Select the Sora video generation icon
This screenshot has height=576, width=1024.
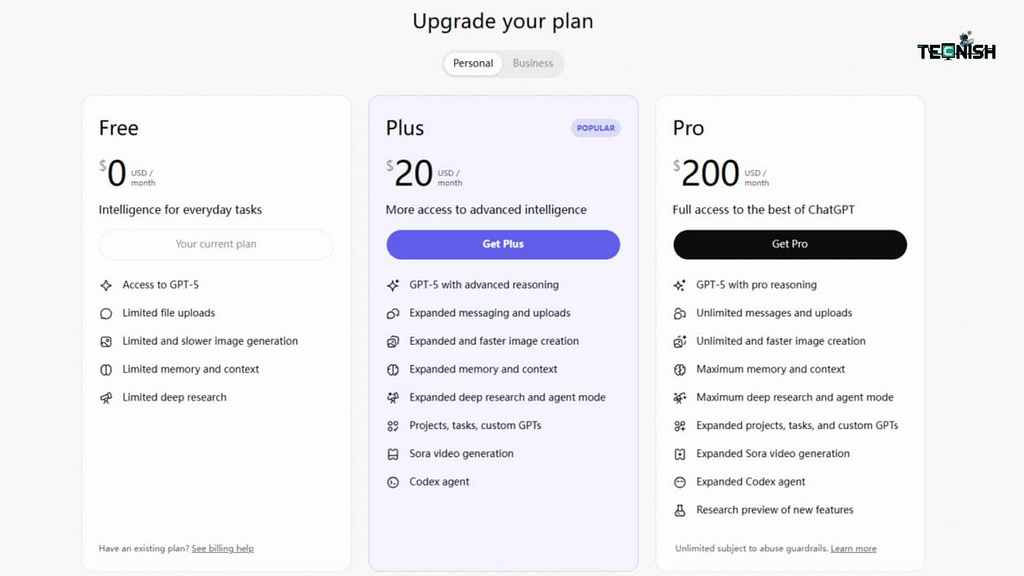point(393,453)
